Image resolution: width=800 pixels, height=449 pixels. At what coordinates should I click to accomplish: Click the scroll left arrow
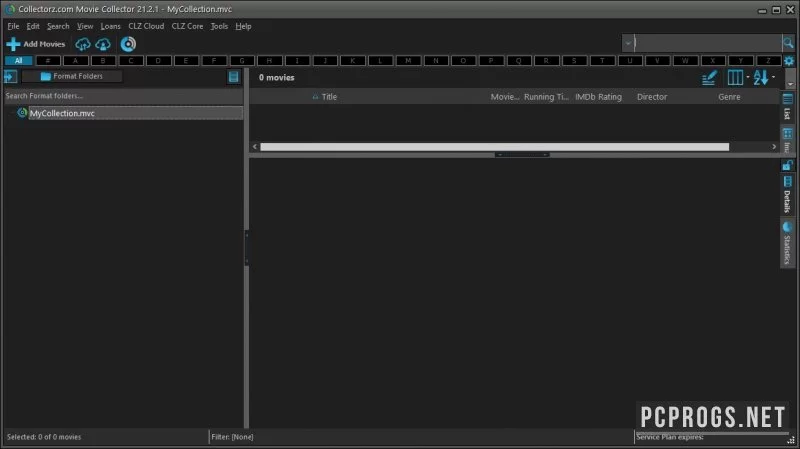[255, 147]
